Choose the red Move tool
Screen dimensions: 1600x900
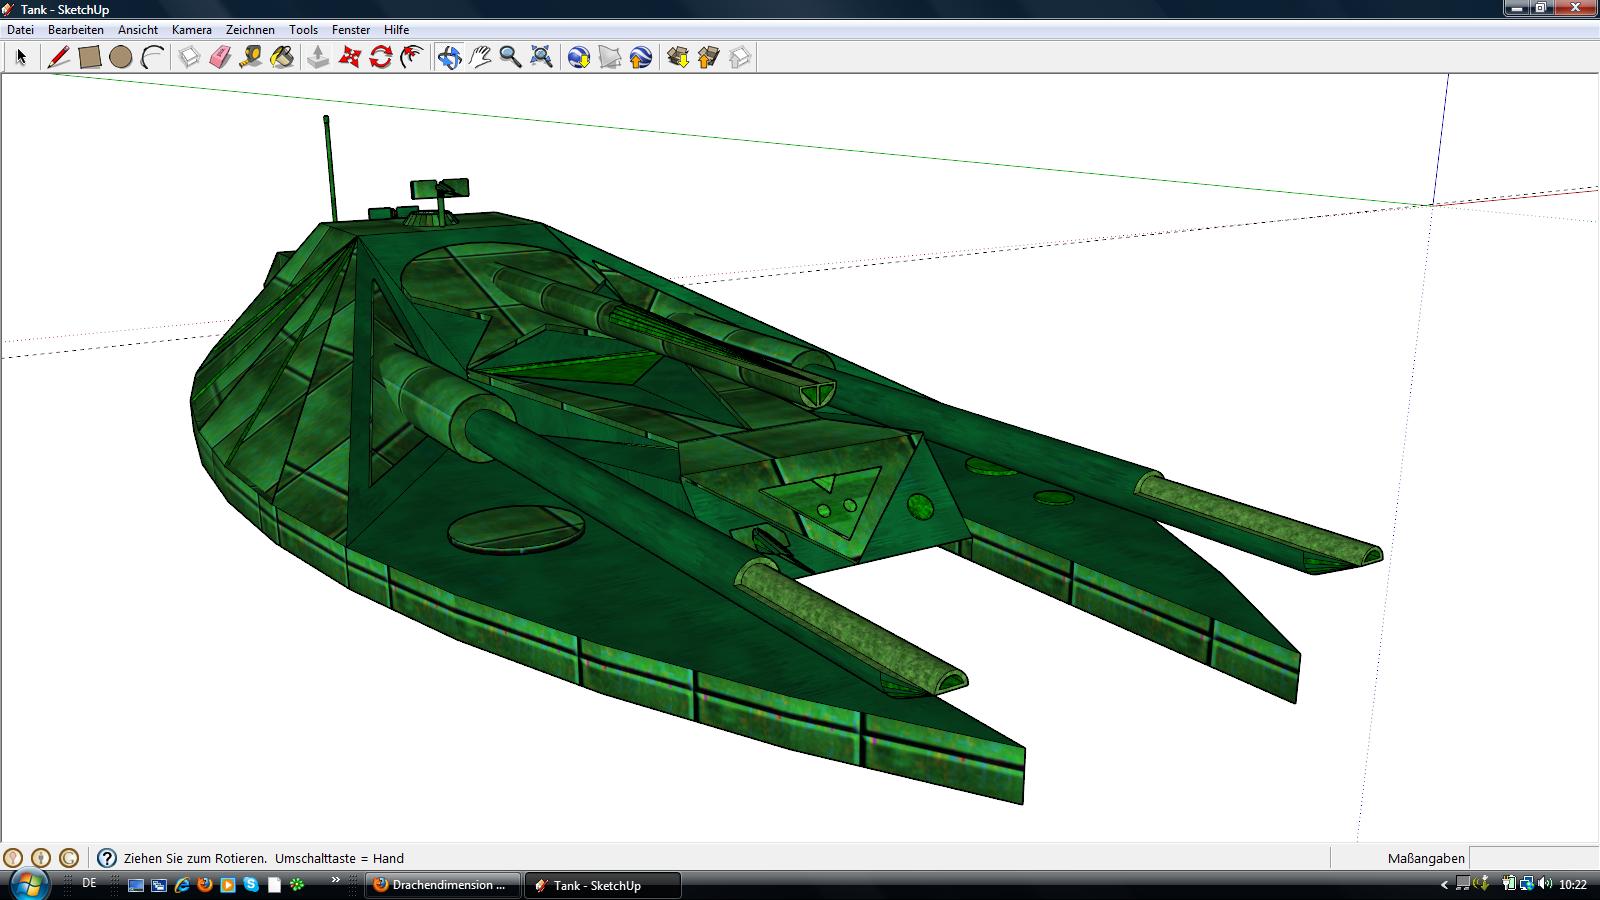click(x=349, y=57)
